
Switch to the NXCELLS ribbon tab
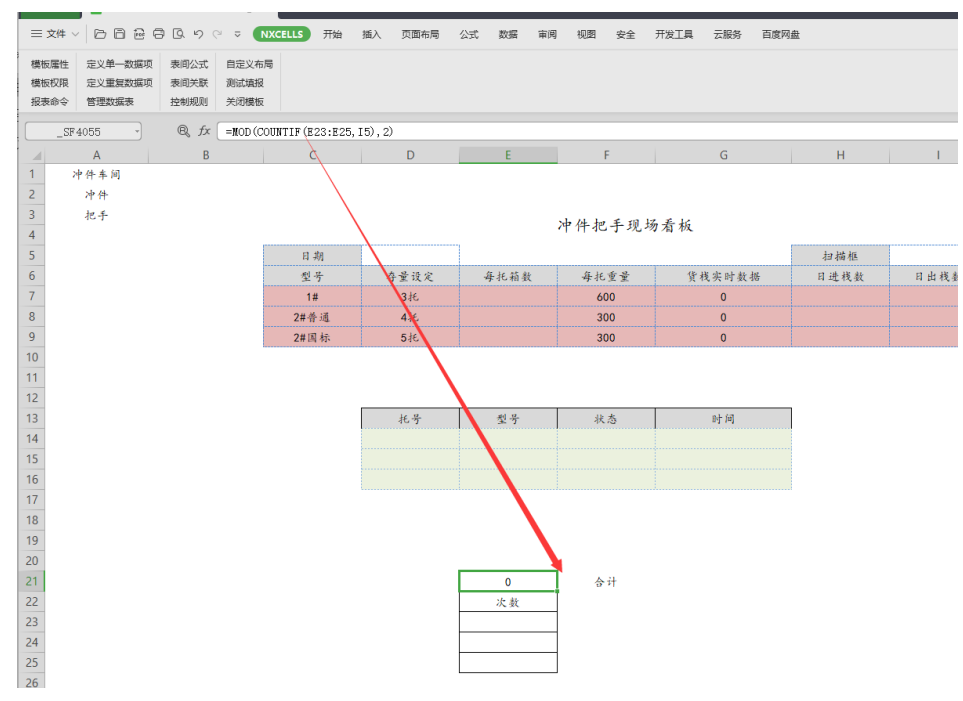(281, 34)
